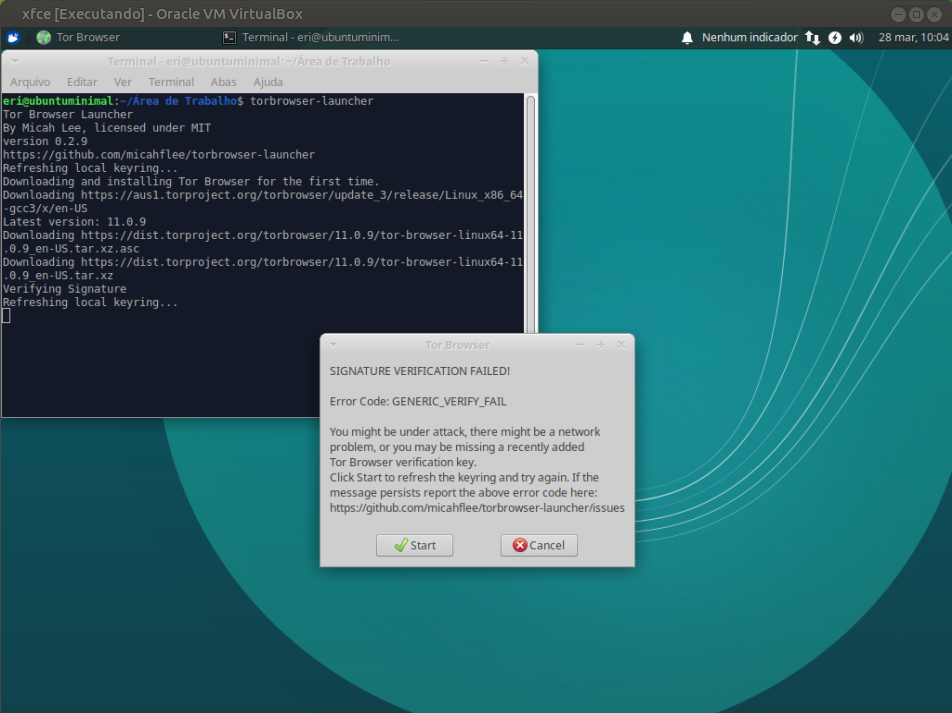Click the Terminal vertical scrollbar
The width and height of the screenshot is (952, 713).
pyautogui.click(x=531, y=214)
